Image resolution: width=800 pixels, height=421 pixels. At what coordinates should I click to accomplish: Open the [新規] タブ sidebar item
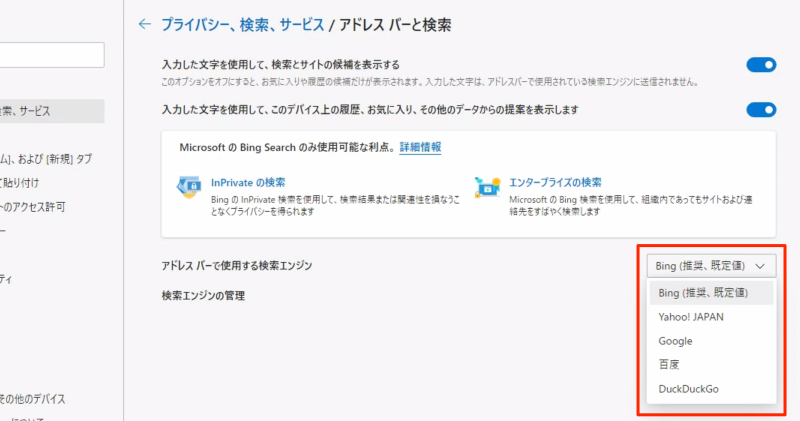pos(46,159)
